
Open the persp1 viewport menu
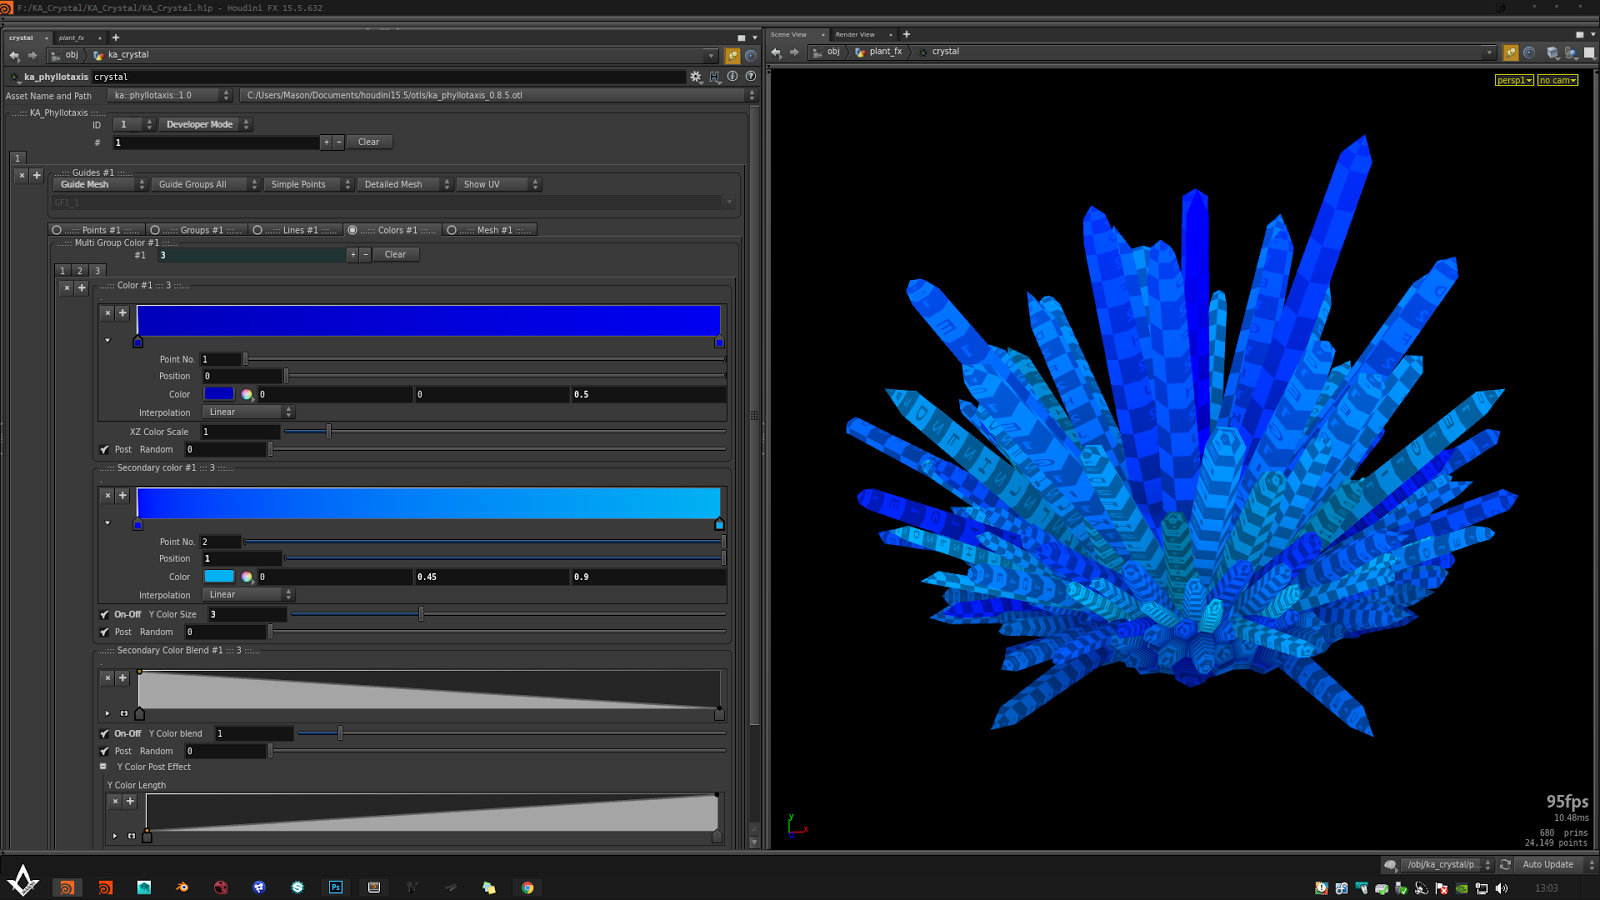(1514, 80)
